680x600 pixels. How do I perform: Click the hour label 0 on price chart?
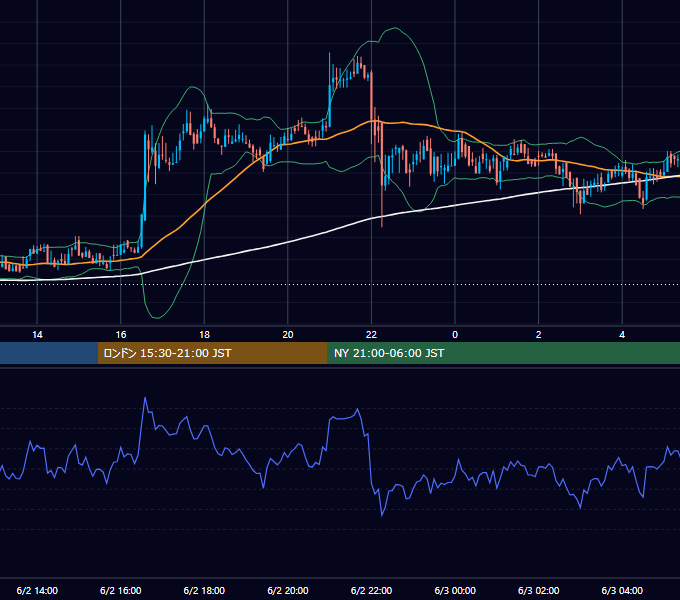coord(455,335)
